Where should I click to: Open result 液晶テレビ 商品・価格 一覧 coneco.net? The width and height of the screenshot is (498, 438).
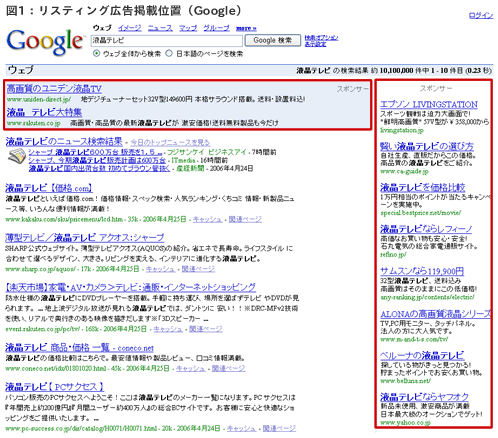[79, 348]
